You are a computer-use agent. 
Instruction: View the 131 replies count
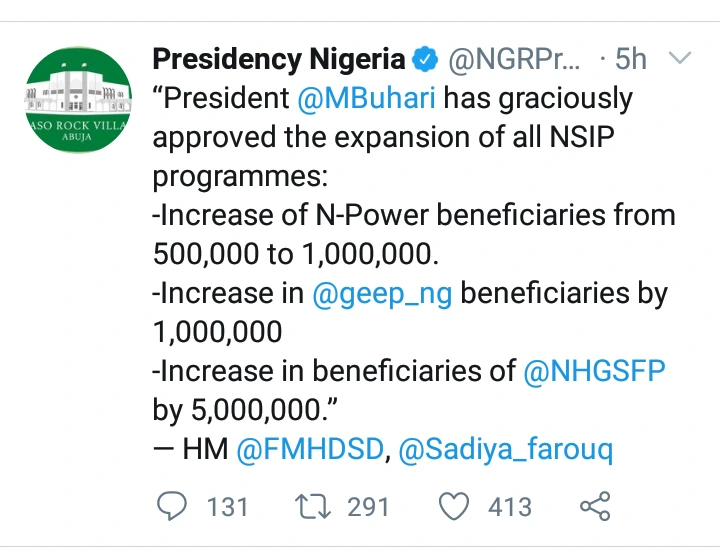[227, 507]
